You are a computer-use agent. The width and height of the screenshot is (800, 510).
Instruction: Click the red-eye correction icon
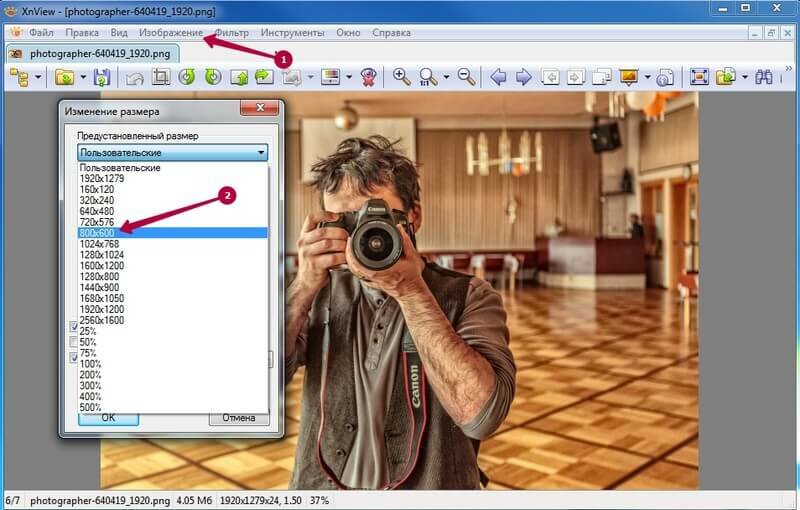368,77
